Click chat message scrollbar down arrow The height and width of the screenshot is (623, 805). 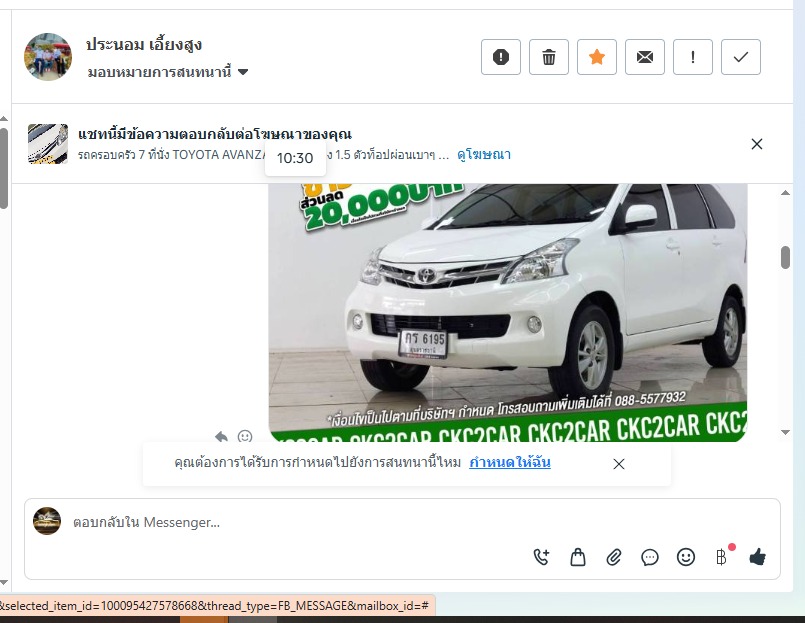(x=785, y=432)
